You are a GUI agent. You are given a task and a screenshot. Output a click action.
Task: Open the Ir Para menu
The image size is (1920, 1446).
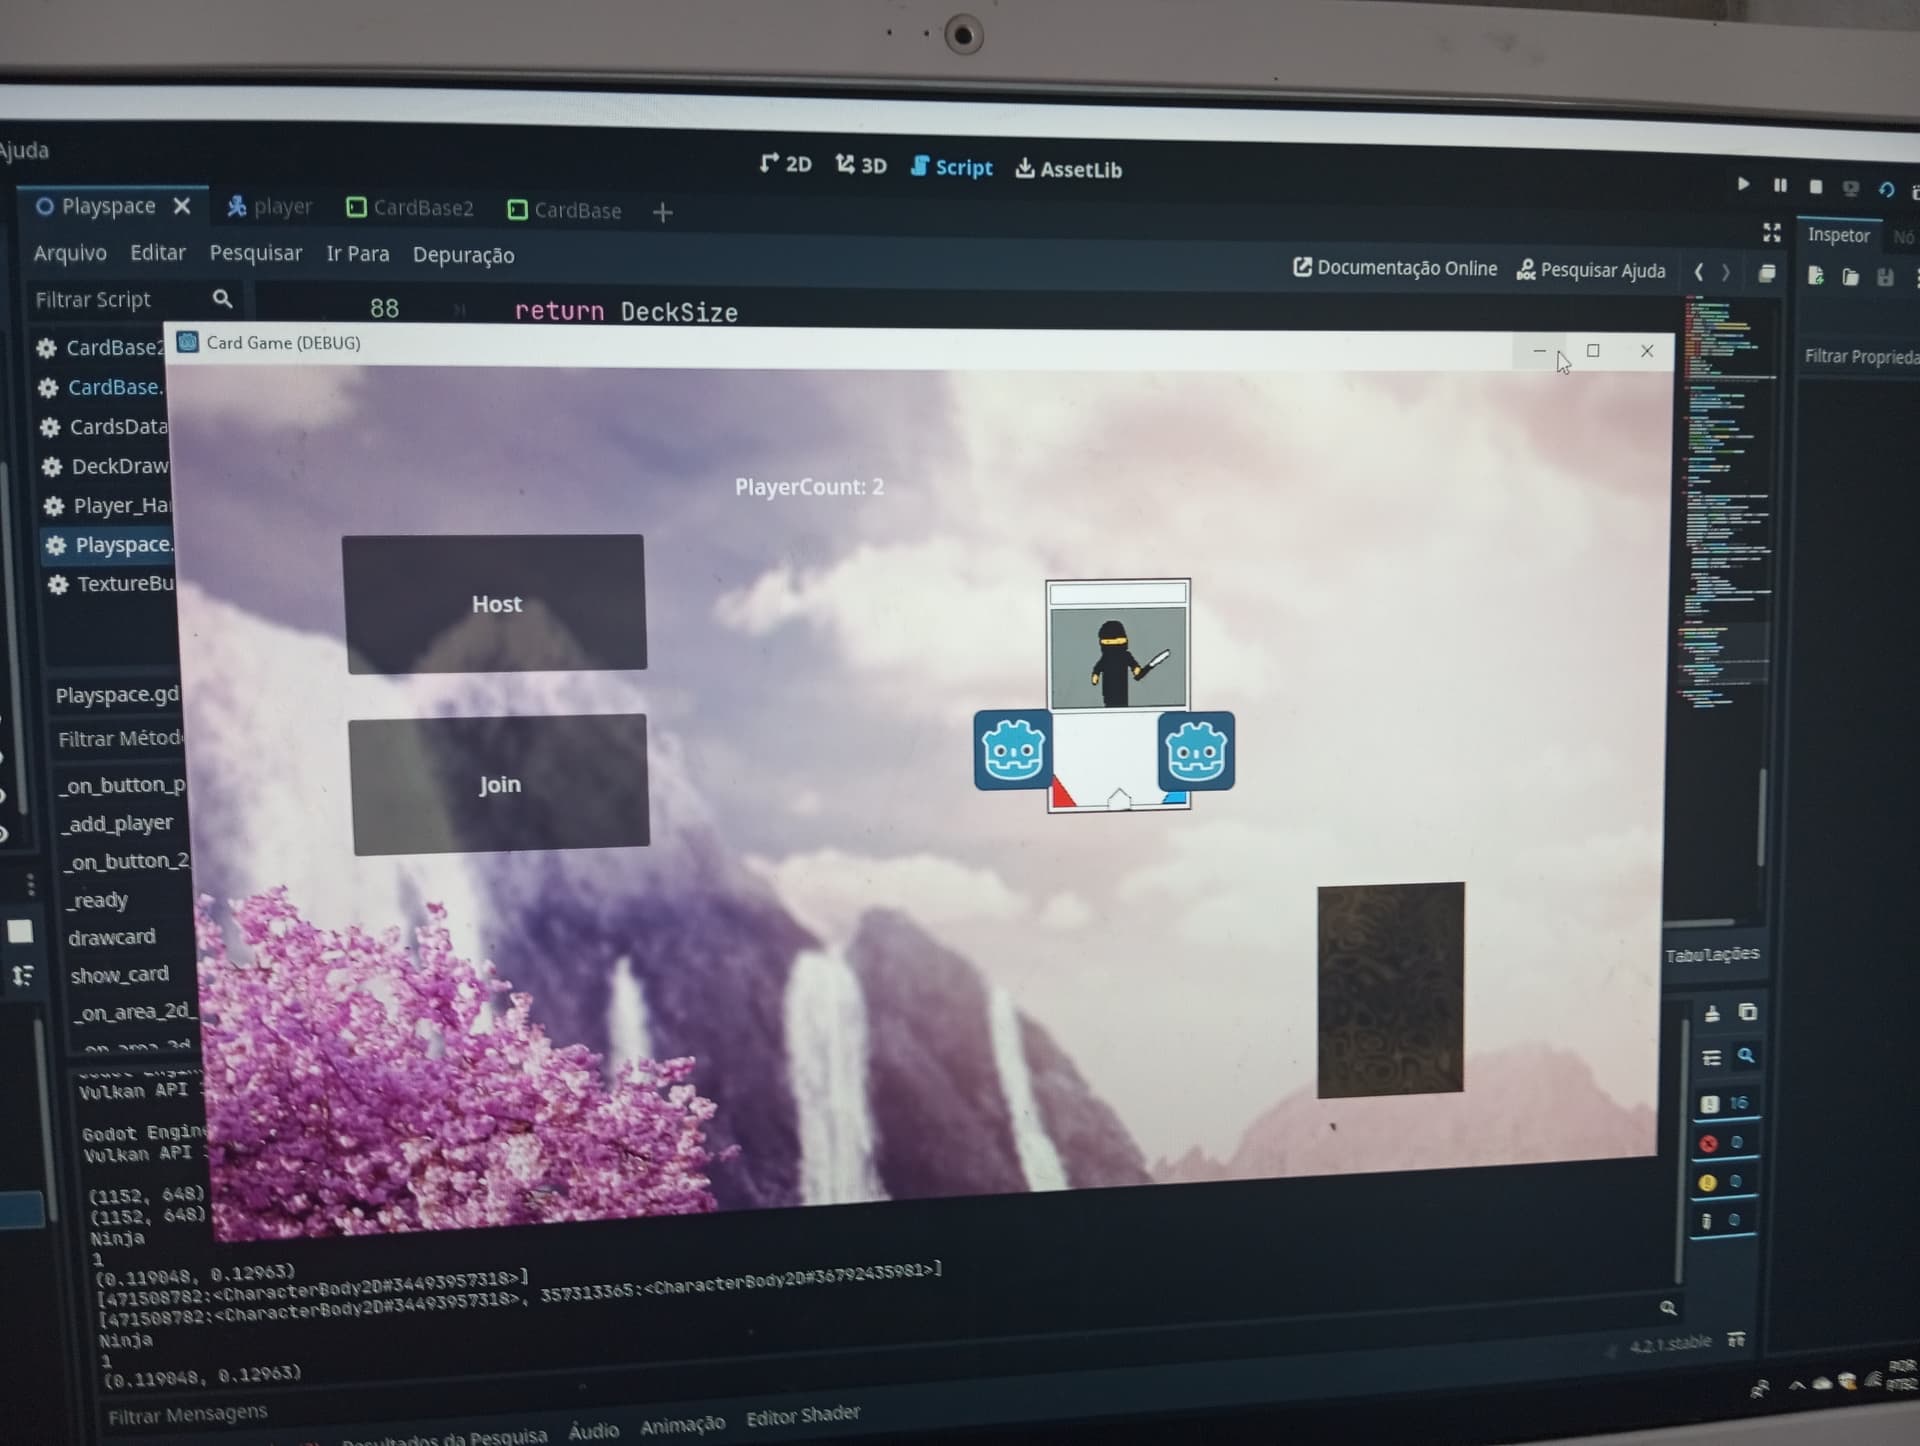point(357,254)
